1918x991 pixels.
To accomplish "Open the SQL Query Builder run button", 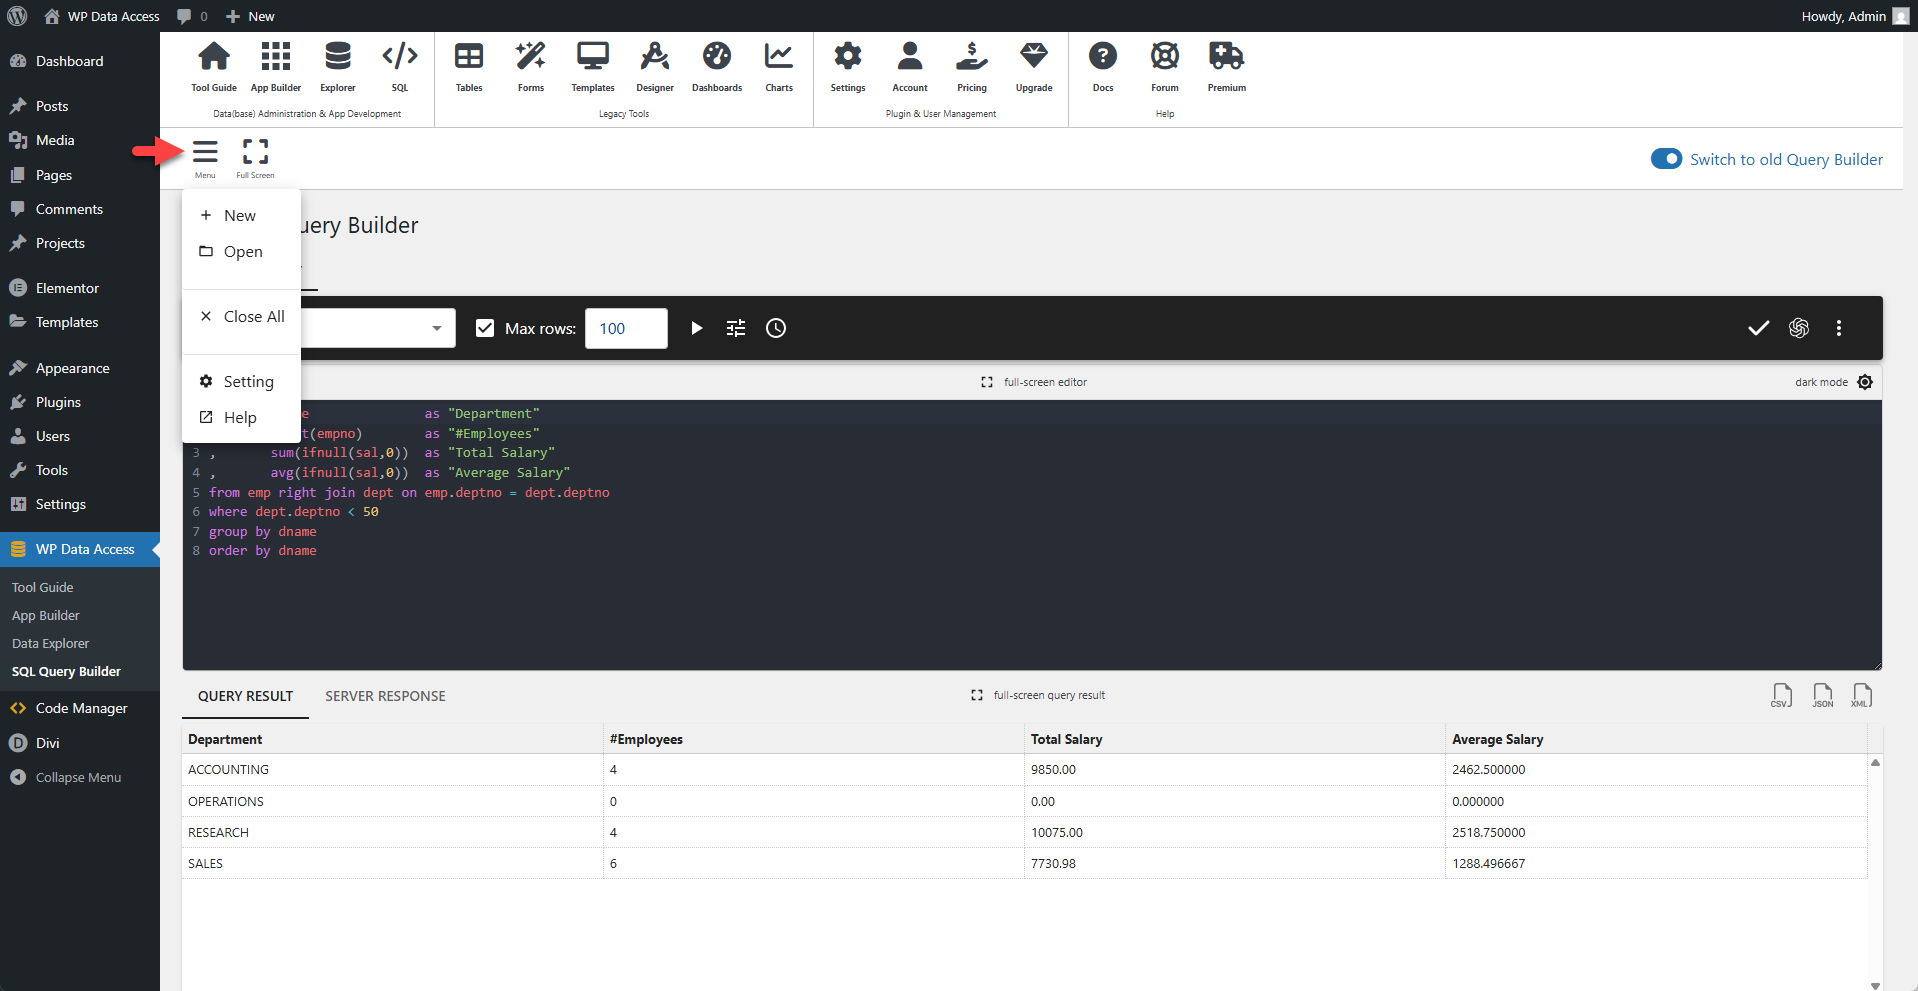I will pyautogui.click(x=696, y=328).
